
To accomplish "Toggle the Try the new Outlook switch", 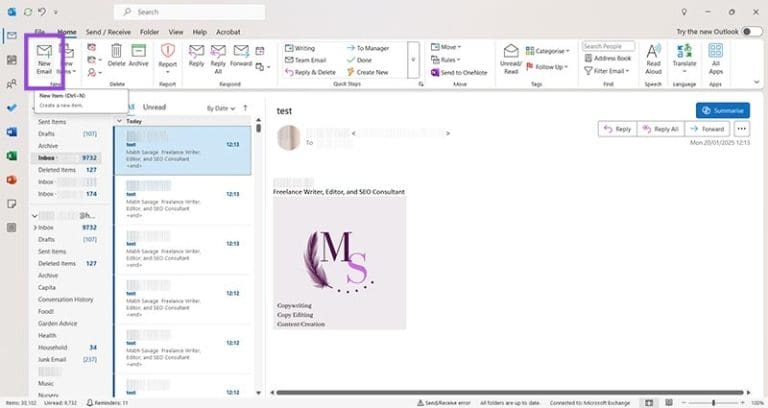I will (753, 32).
